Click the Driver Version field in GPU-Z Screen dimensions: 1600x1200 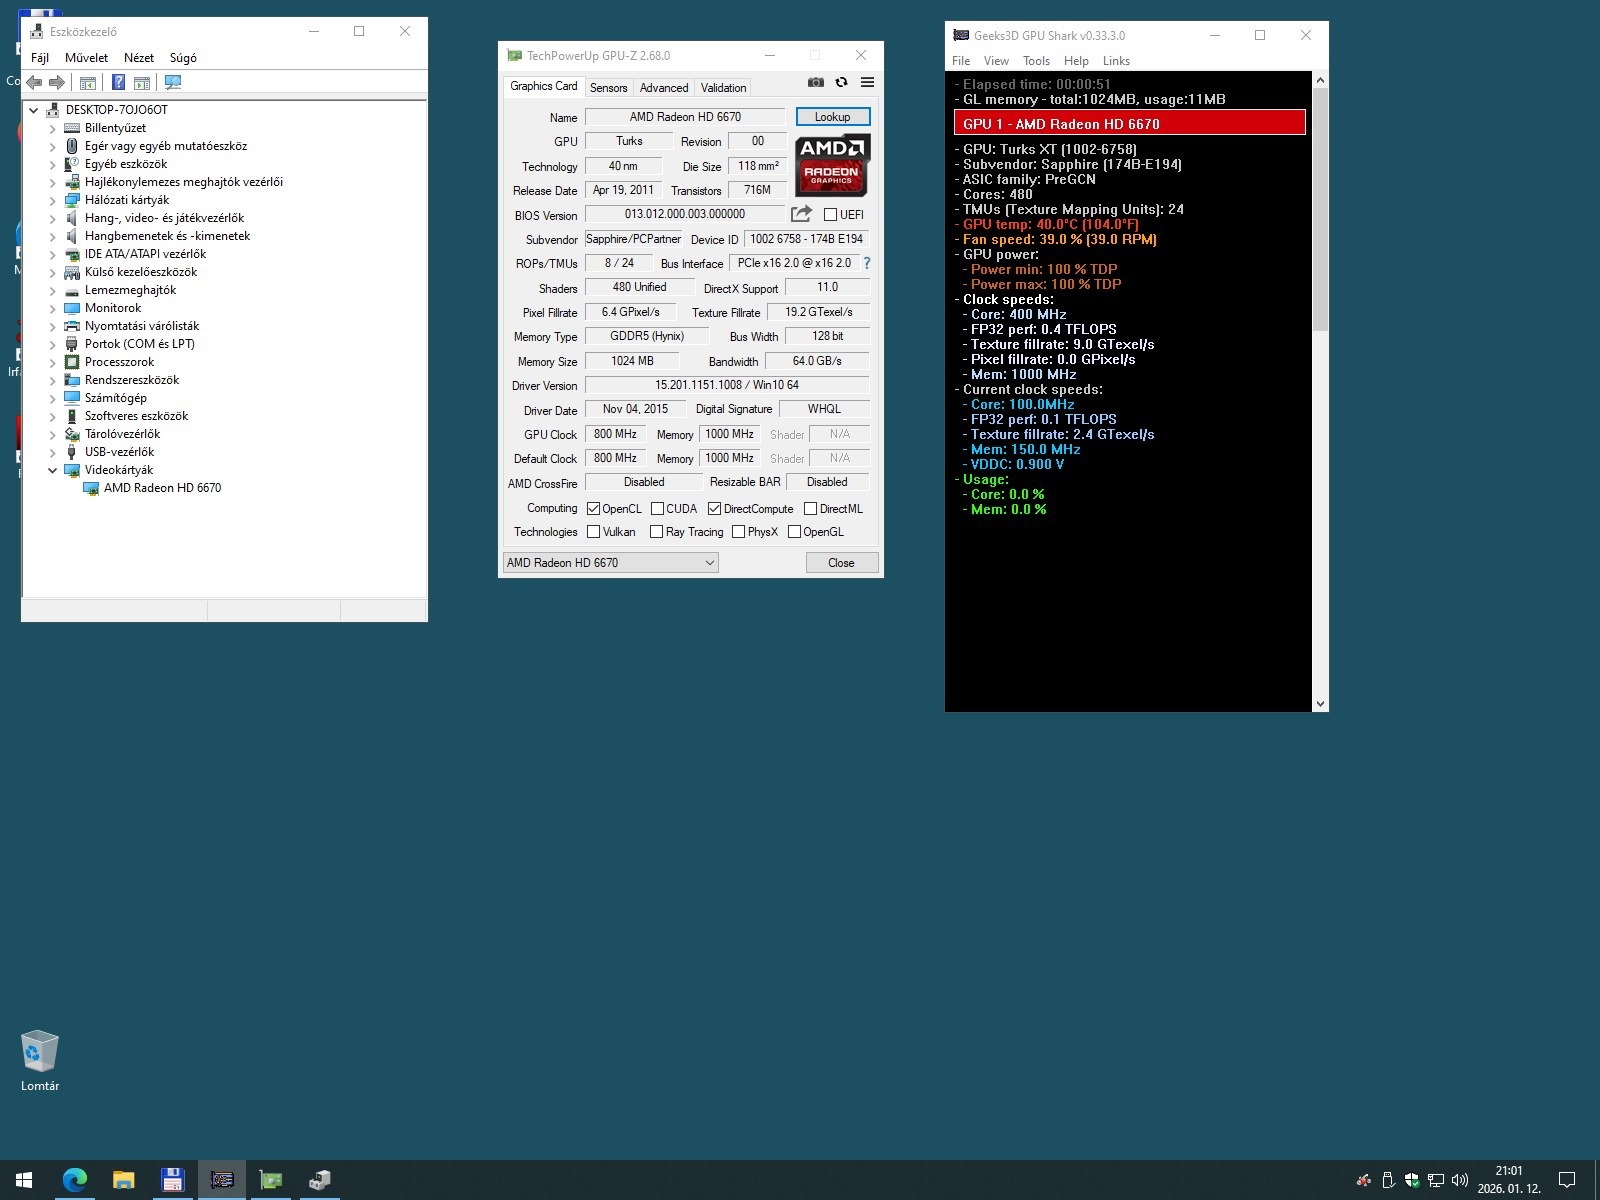(727, 385)
